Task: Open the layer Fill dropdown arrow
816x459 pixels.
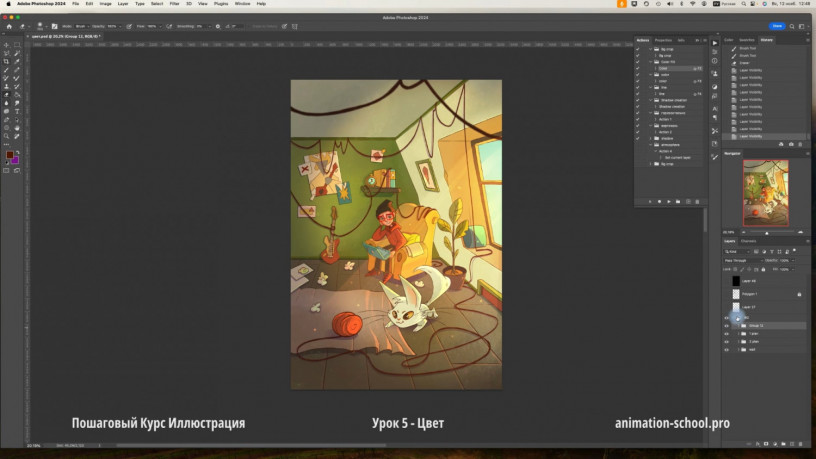Action: 793,270
